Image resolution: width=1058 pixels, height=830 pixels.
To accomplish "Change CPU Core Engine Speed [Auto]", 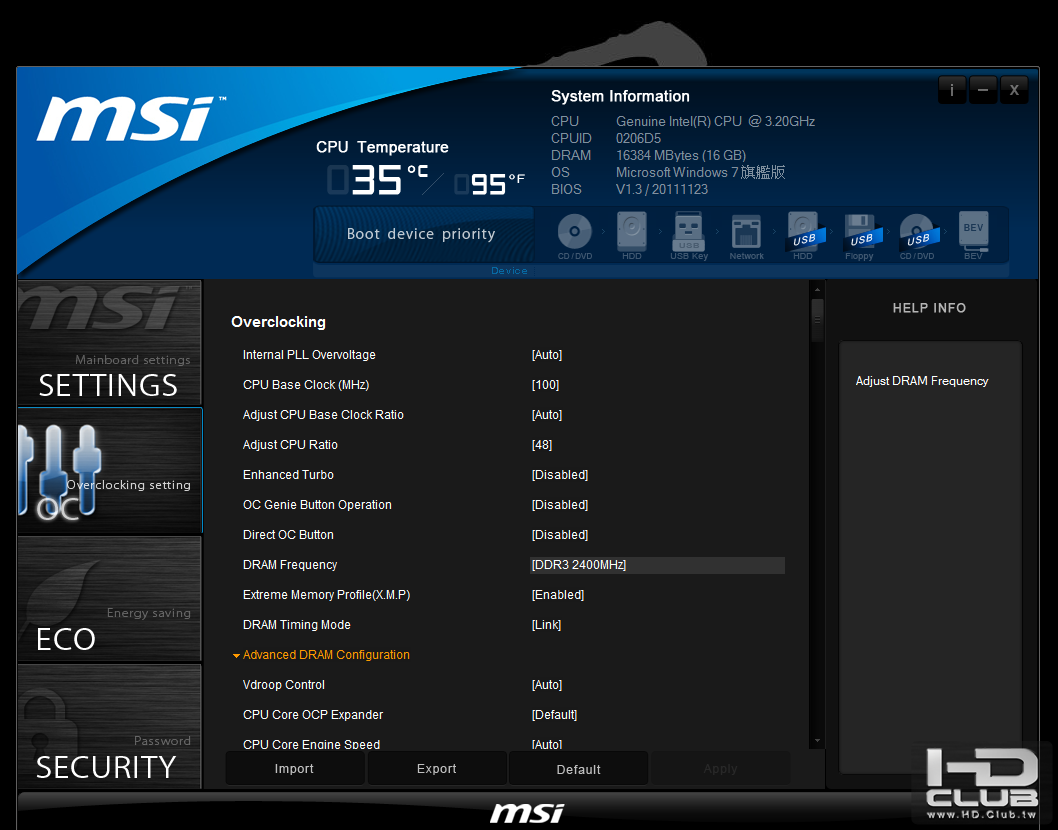I will tap(547, 744).
